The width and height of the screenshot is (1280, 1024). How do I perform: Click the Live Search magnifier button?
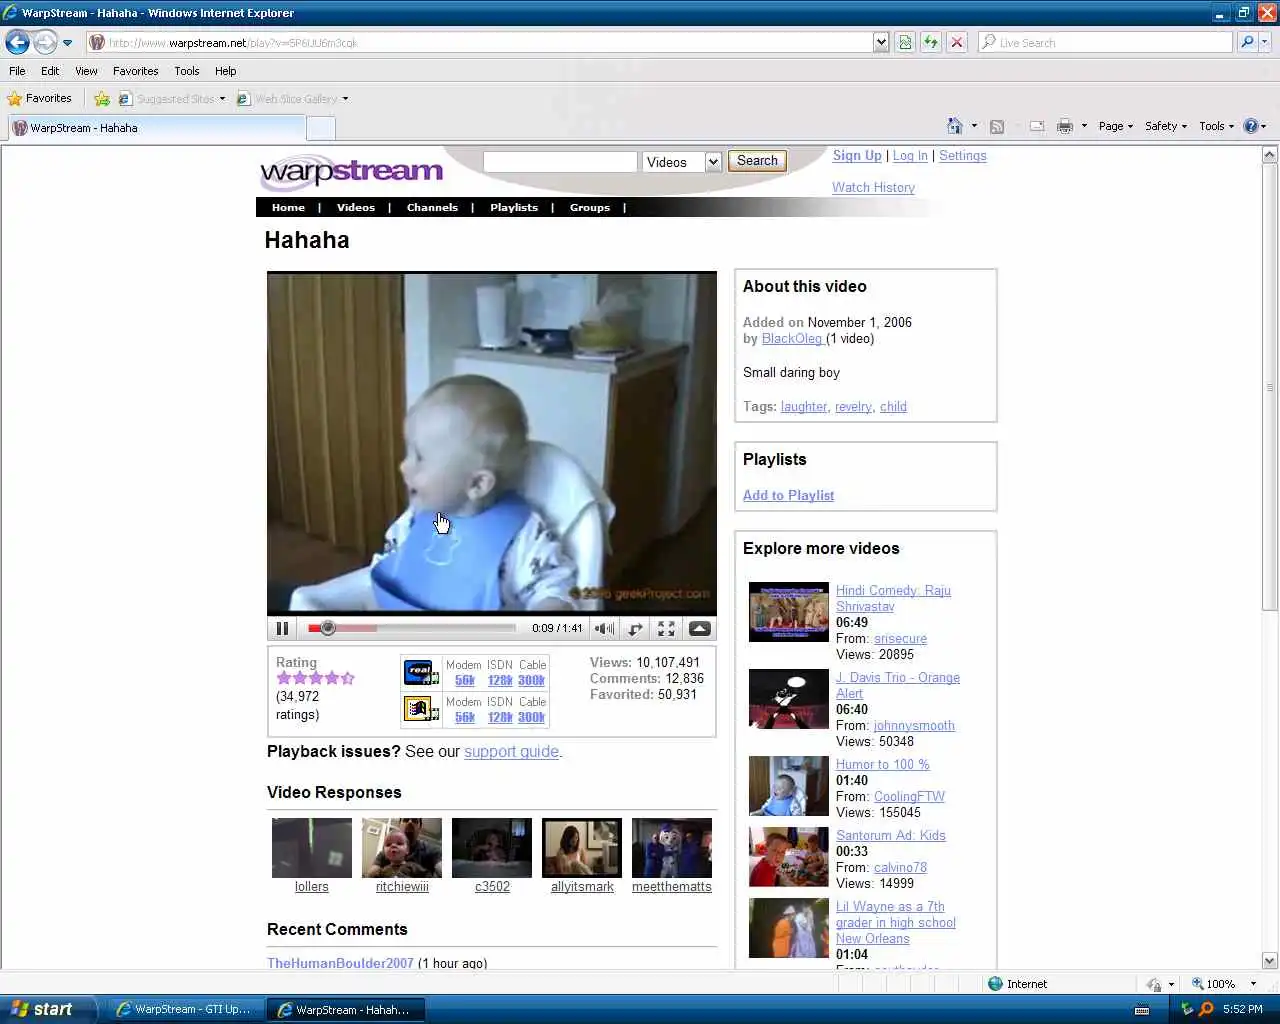[x=1247, y=42]
